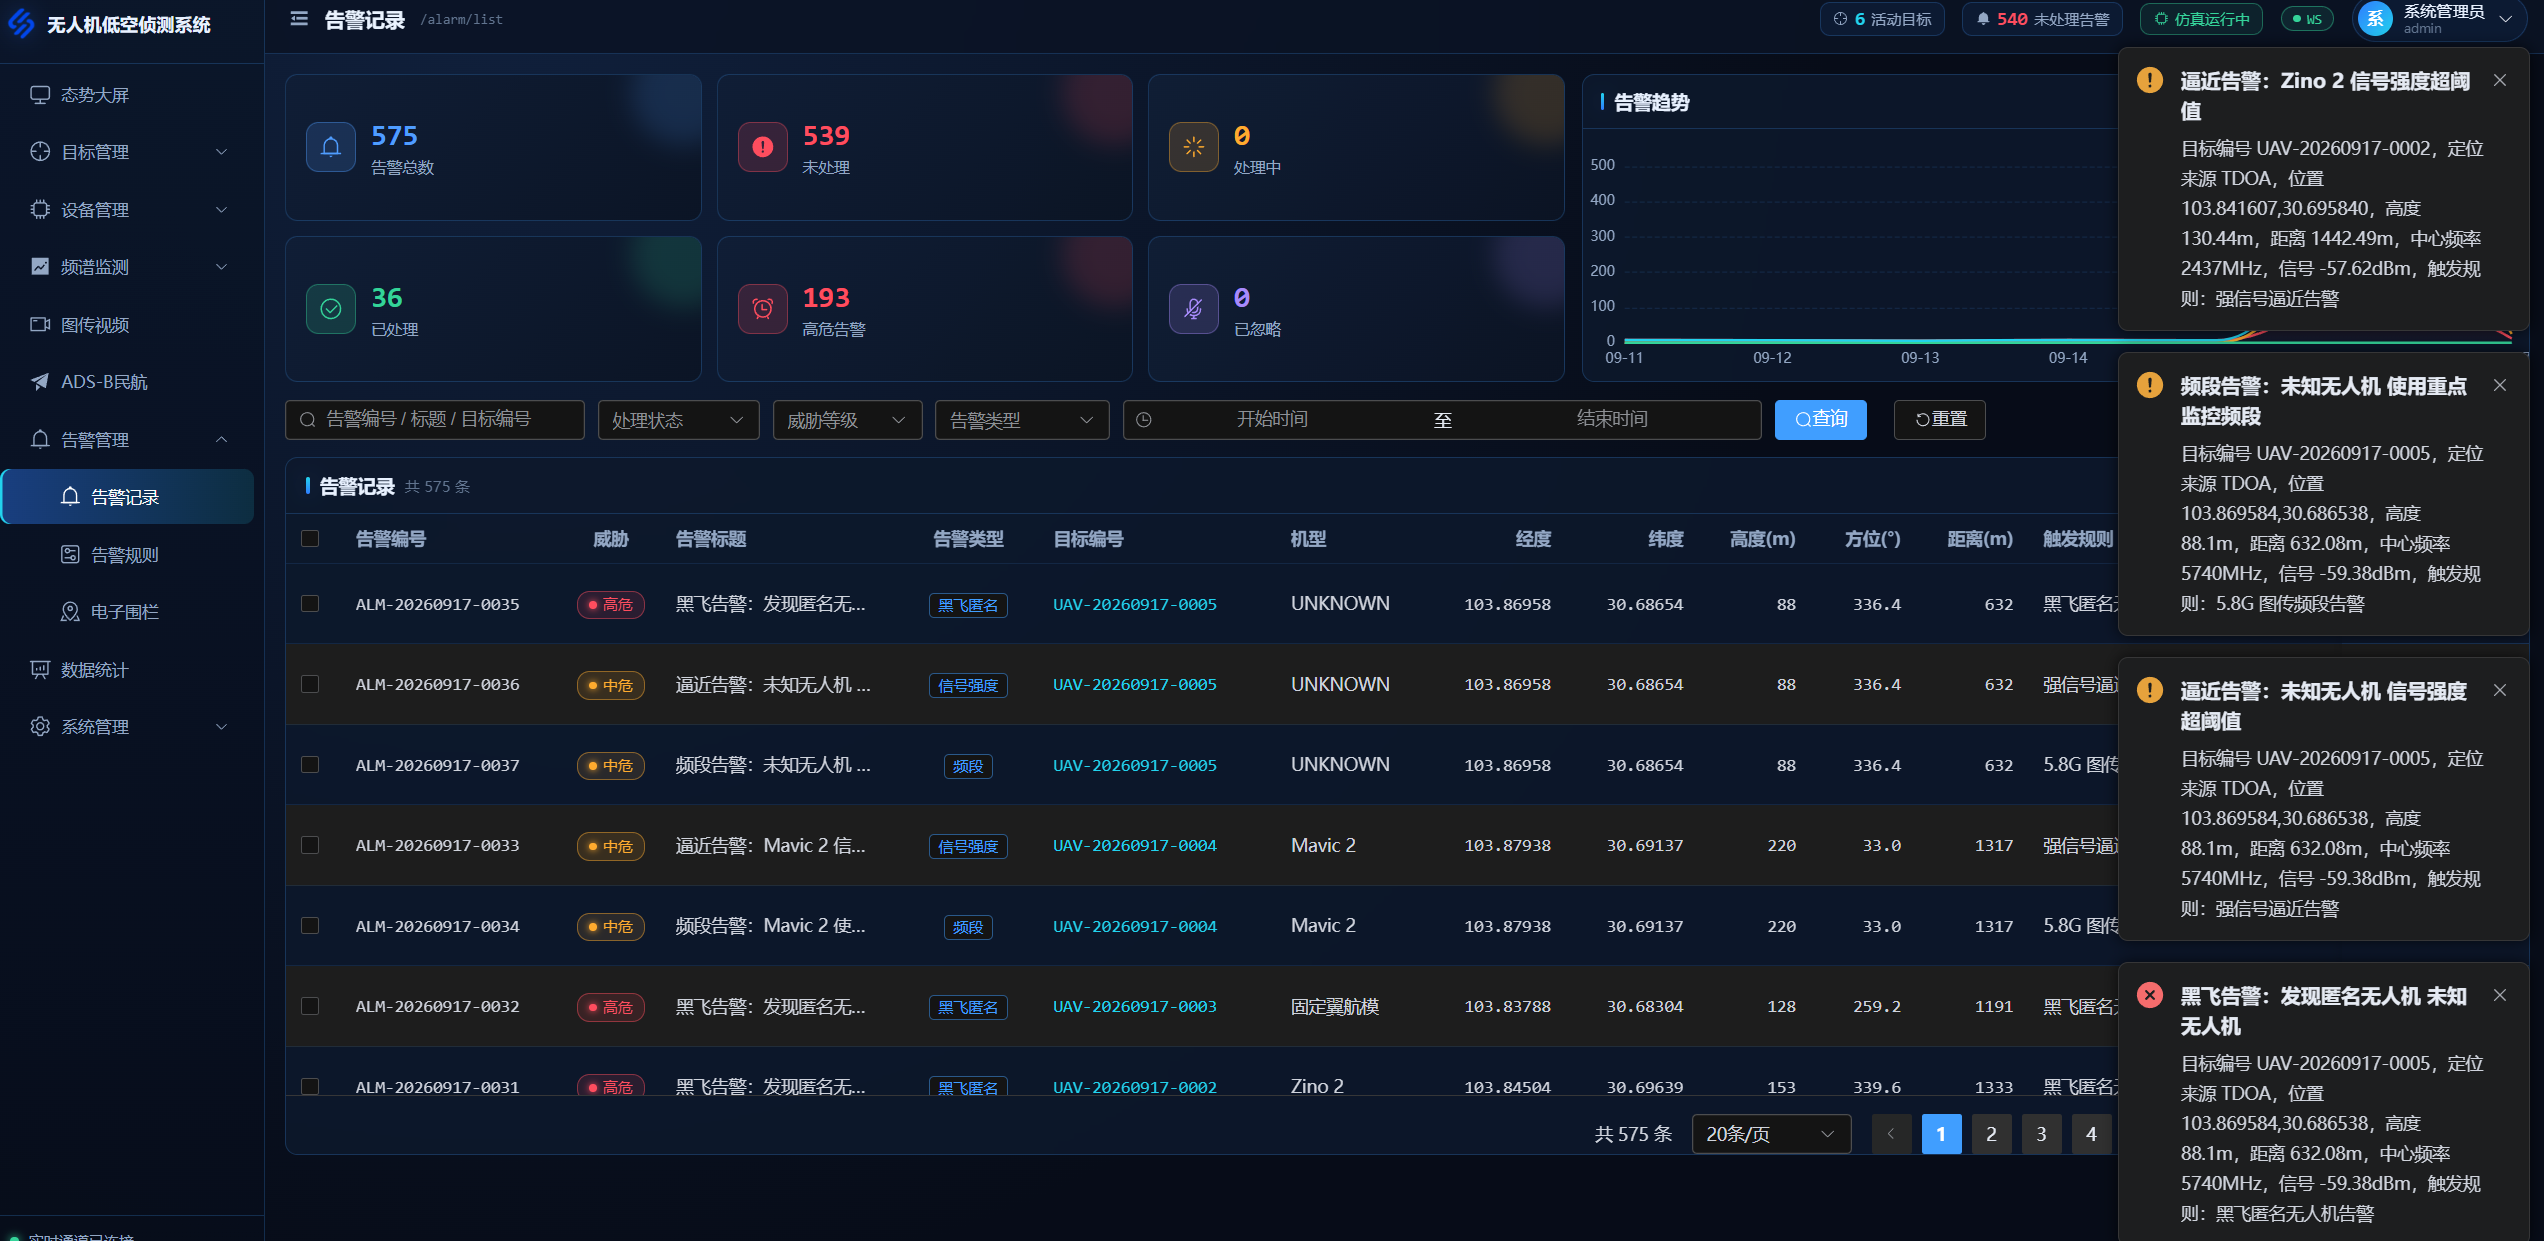Check the row ALM-20260917-0036 checkbox
2544x1241 pixels.
click(x=310, y=684)
